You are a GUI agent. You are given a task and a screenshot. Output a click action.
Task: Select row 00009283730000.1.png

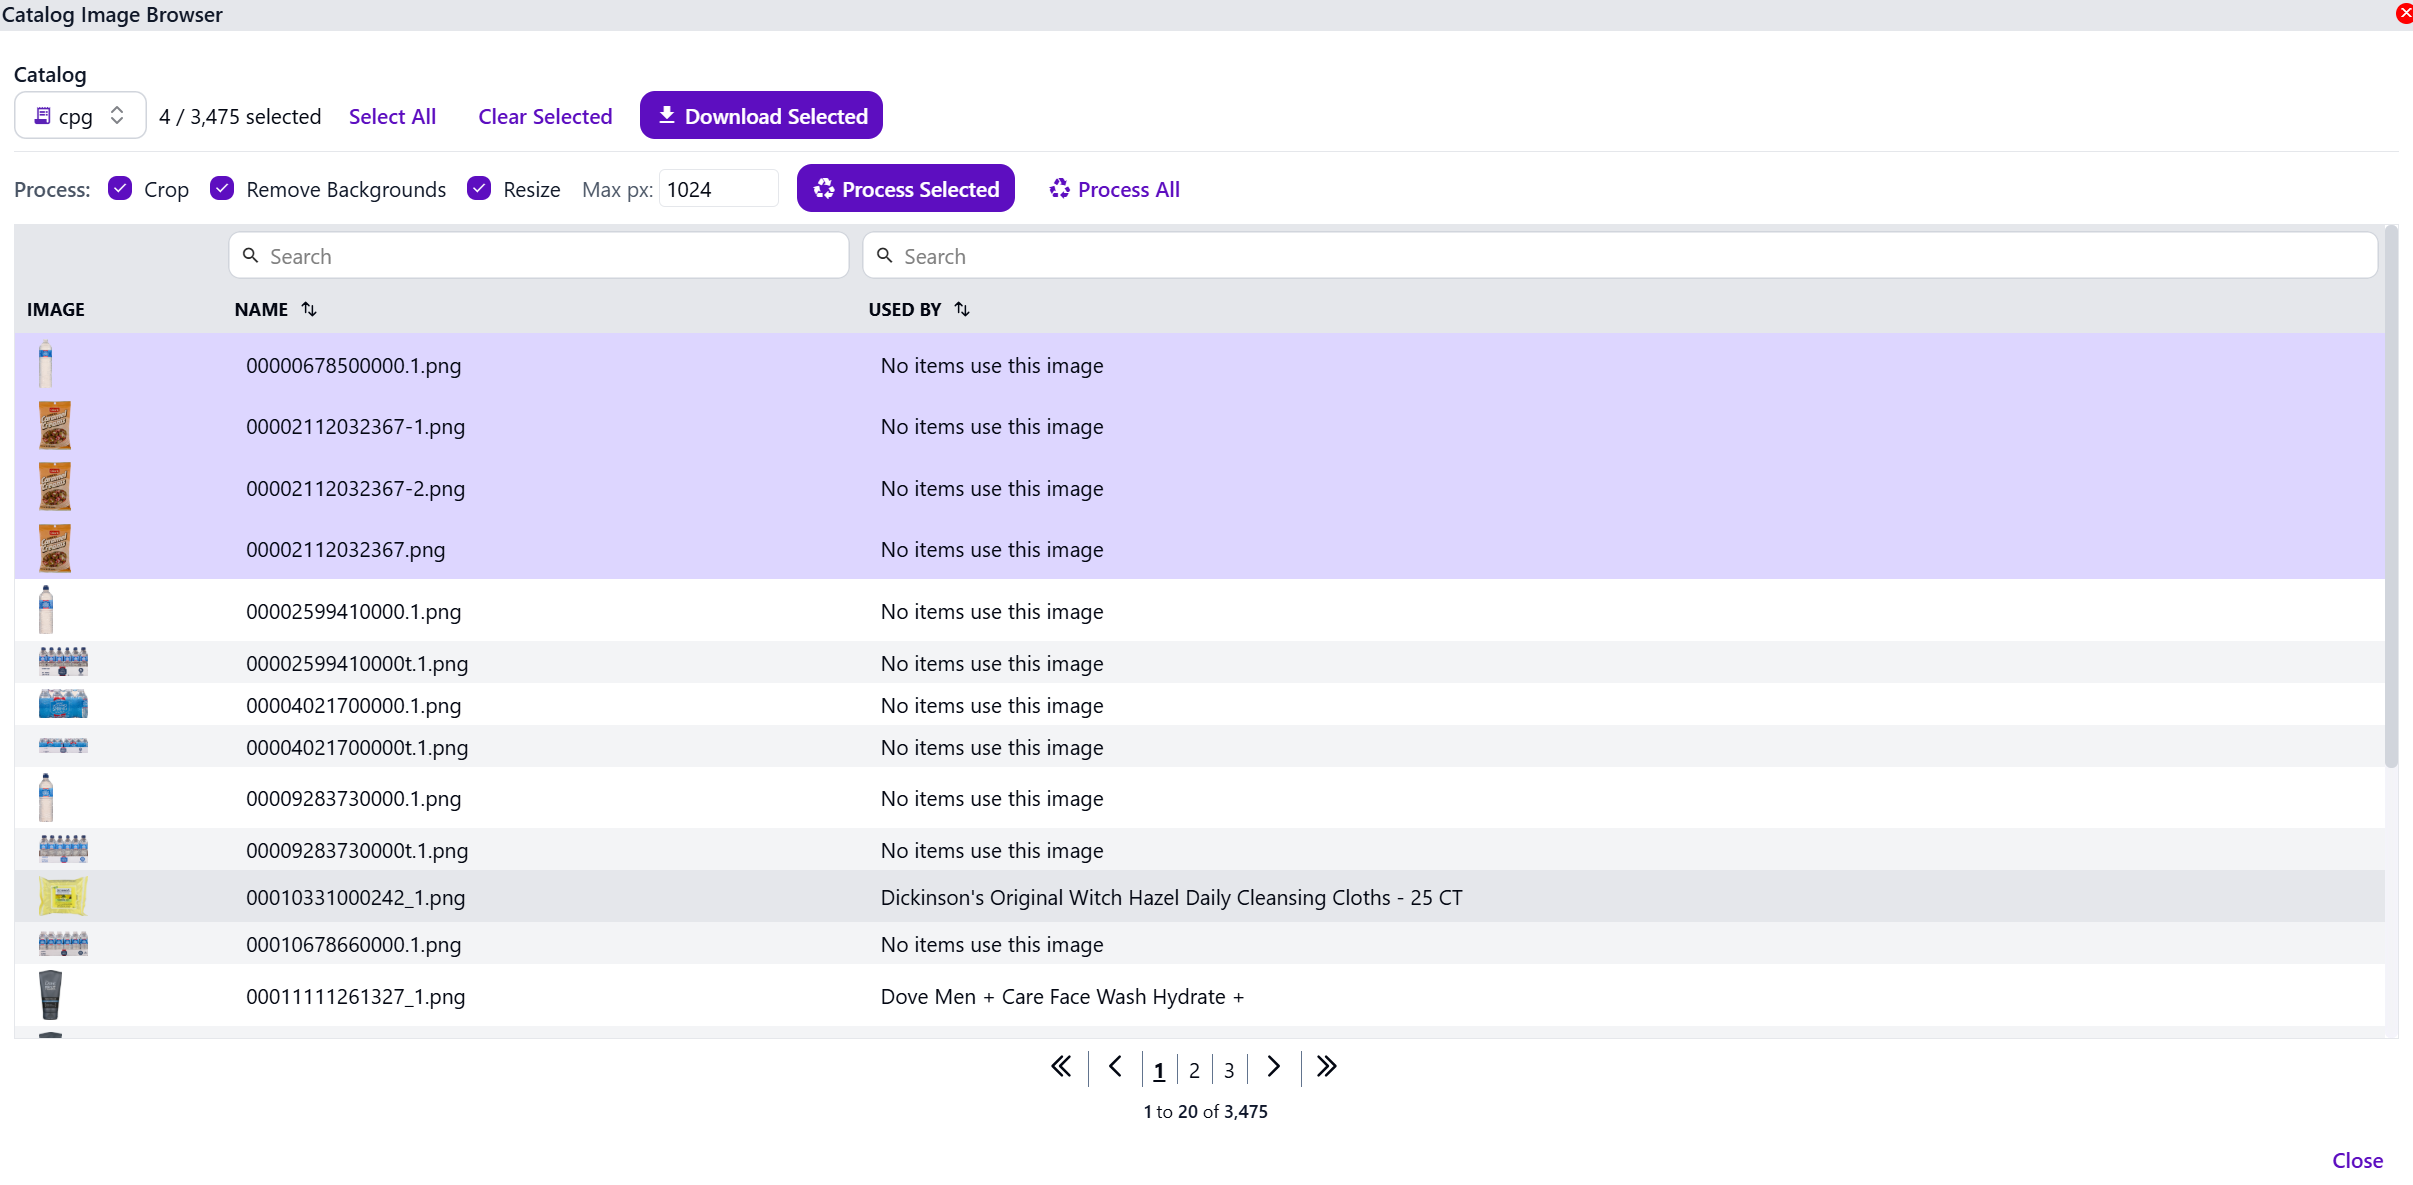click(1199, 798)
